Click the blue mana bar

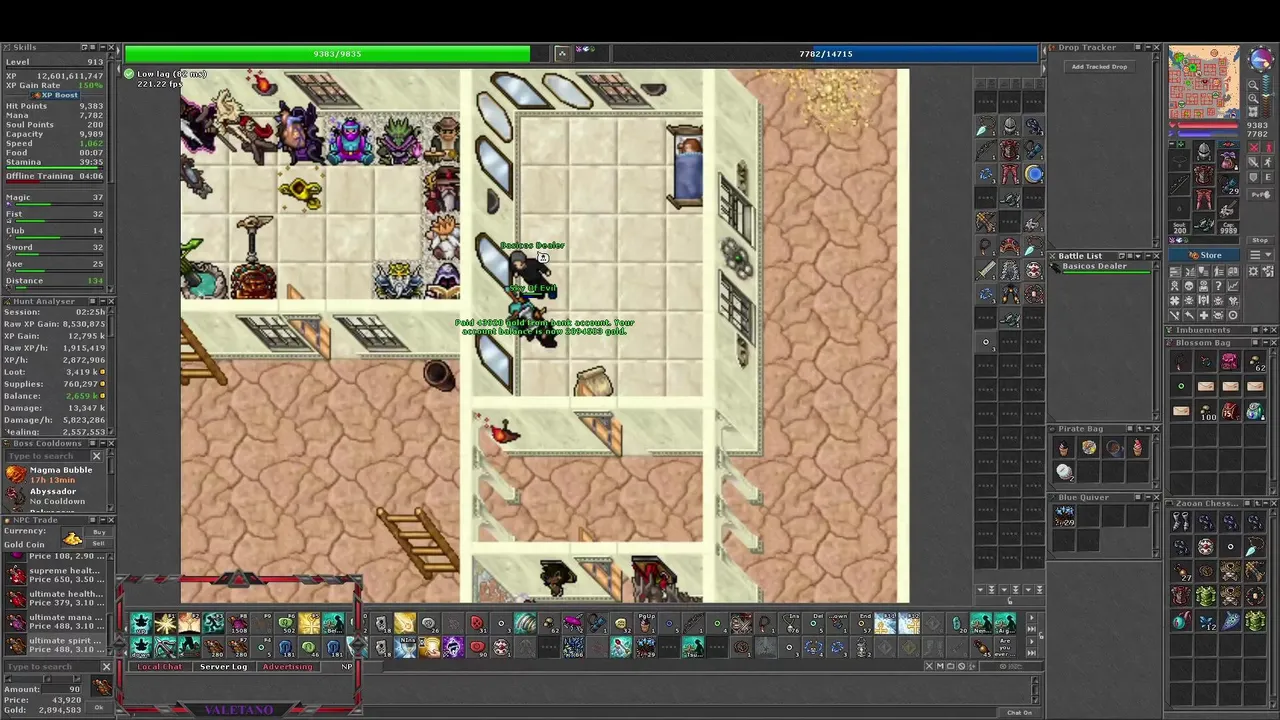click(826, 54)
